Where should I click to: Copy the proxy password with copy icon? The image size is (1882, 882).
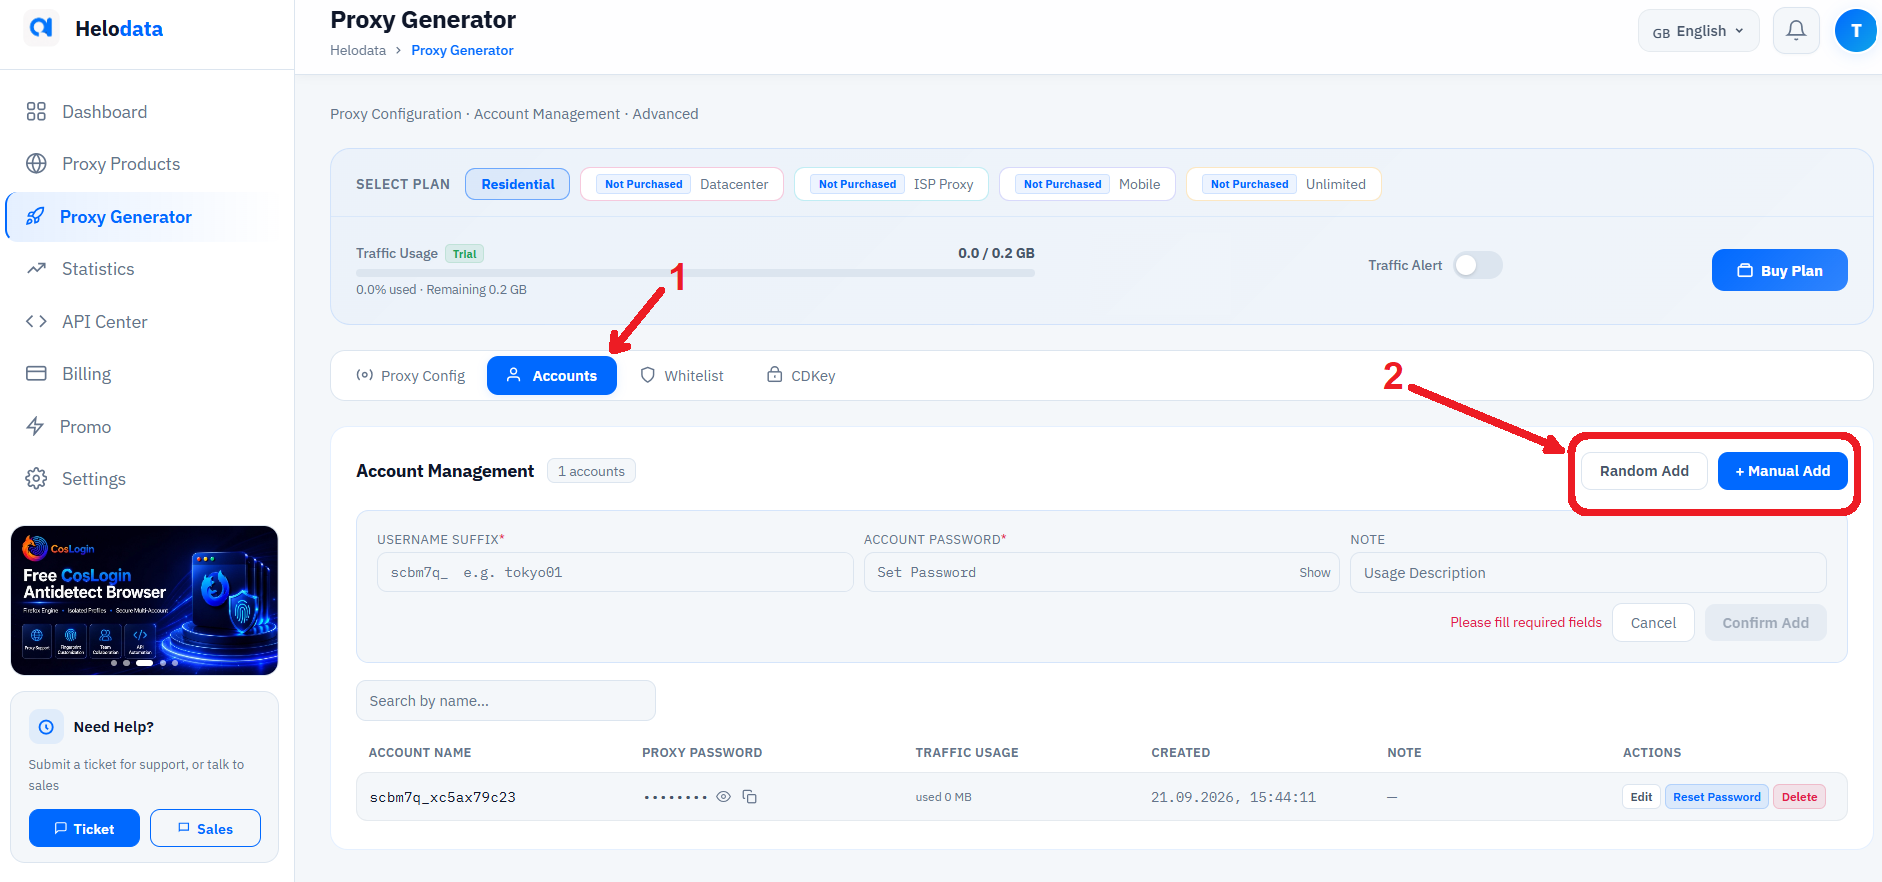pos(749,797)
